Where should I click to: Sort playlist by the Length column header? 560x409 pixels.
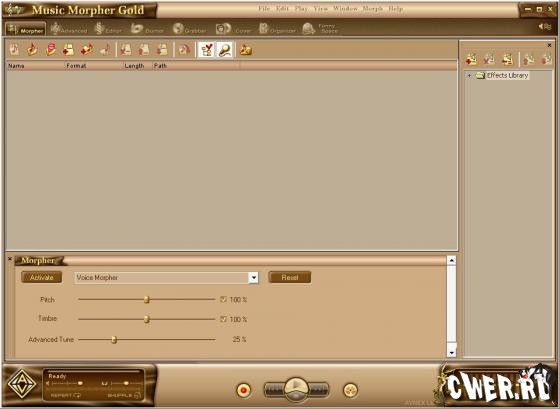tap(138, 66)
